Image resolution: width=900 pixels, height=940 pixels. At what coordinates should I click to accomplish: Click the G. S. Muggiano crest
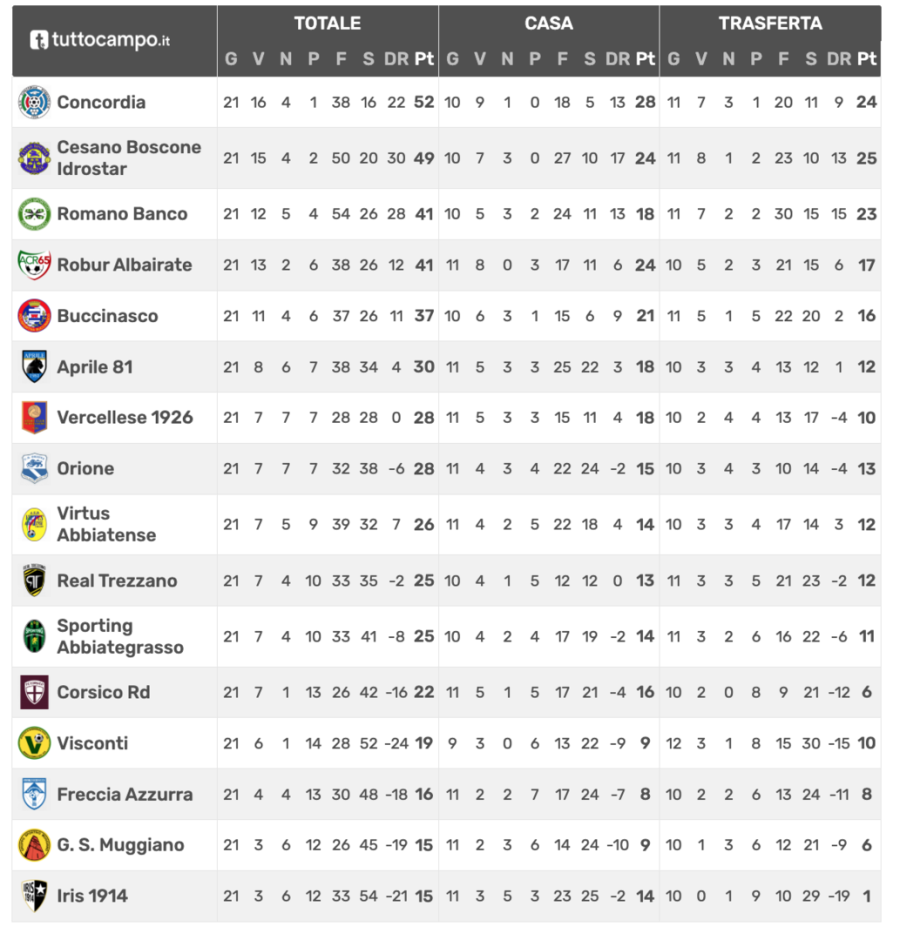(34, 845)
